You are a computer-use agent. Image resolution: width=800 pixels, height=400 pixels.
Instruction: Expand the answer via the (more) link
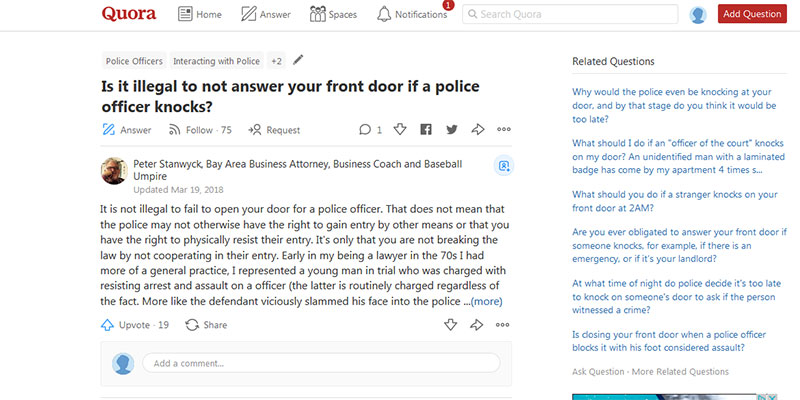click(x=486, y=302)
